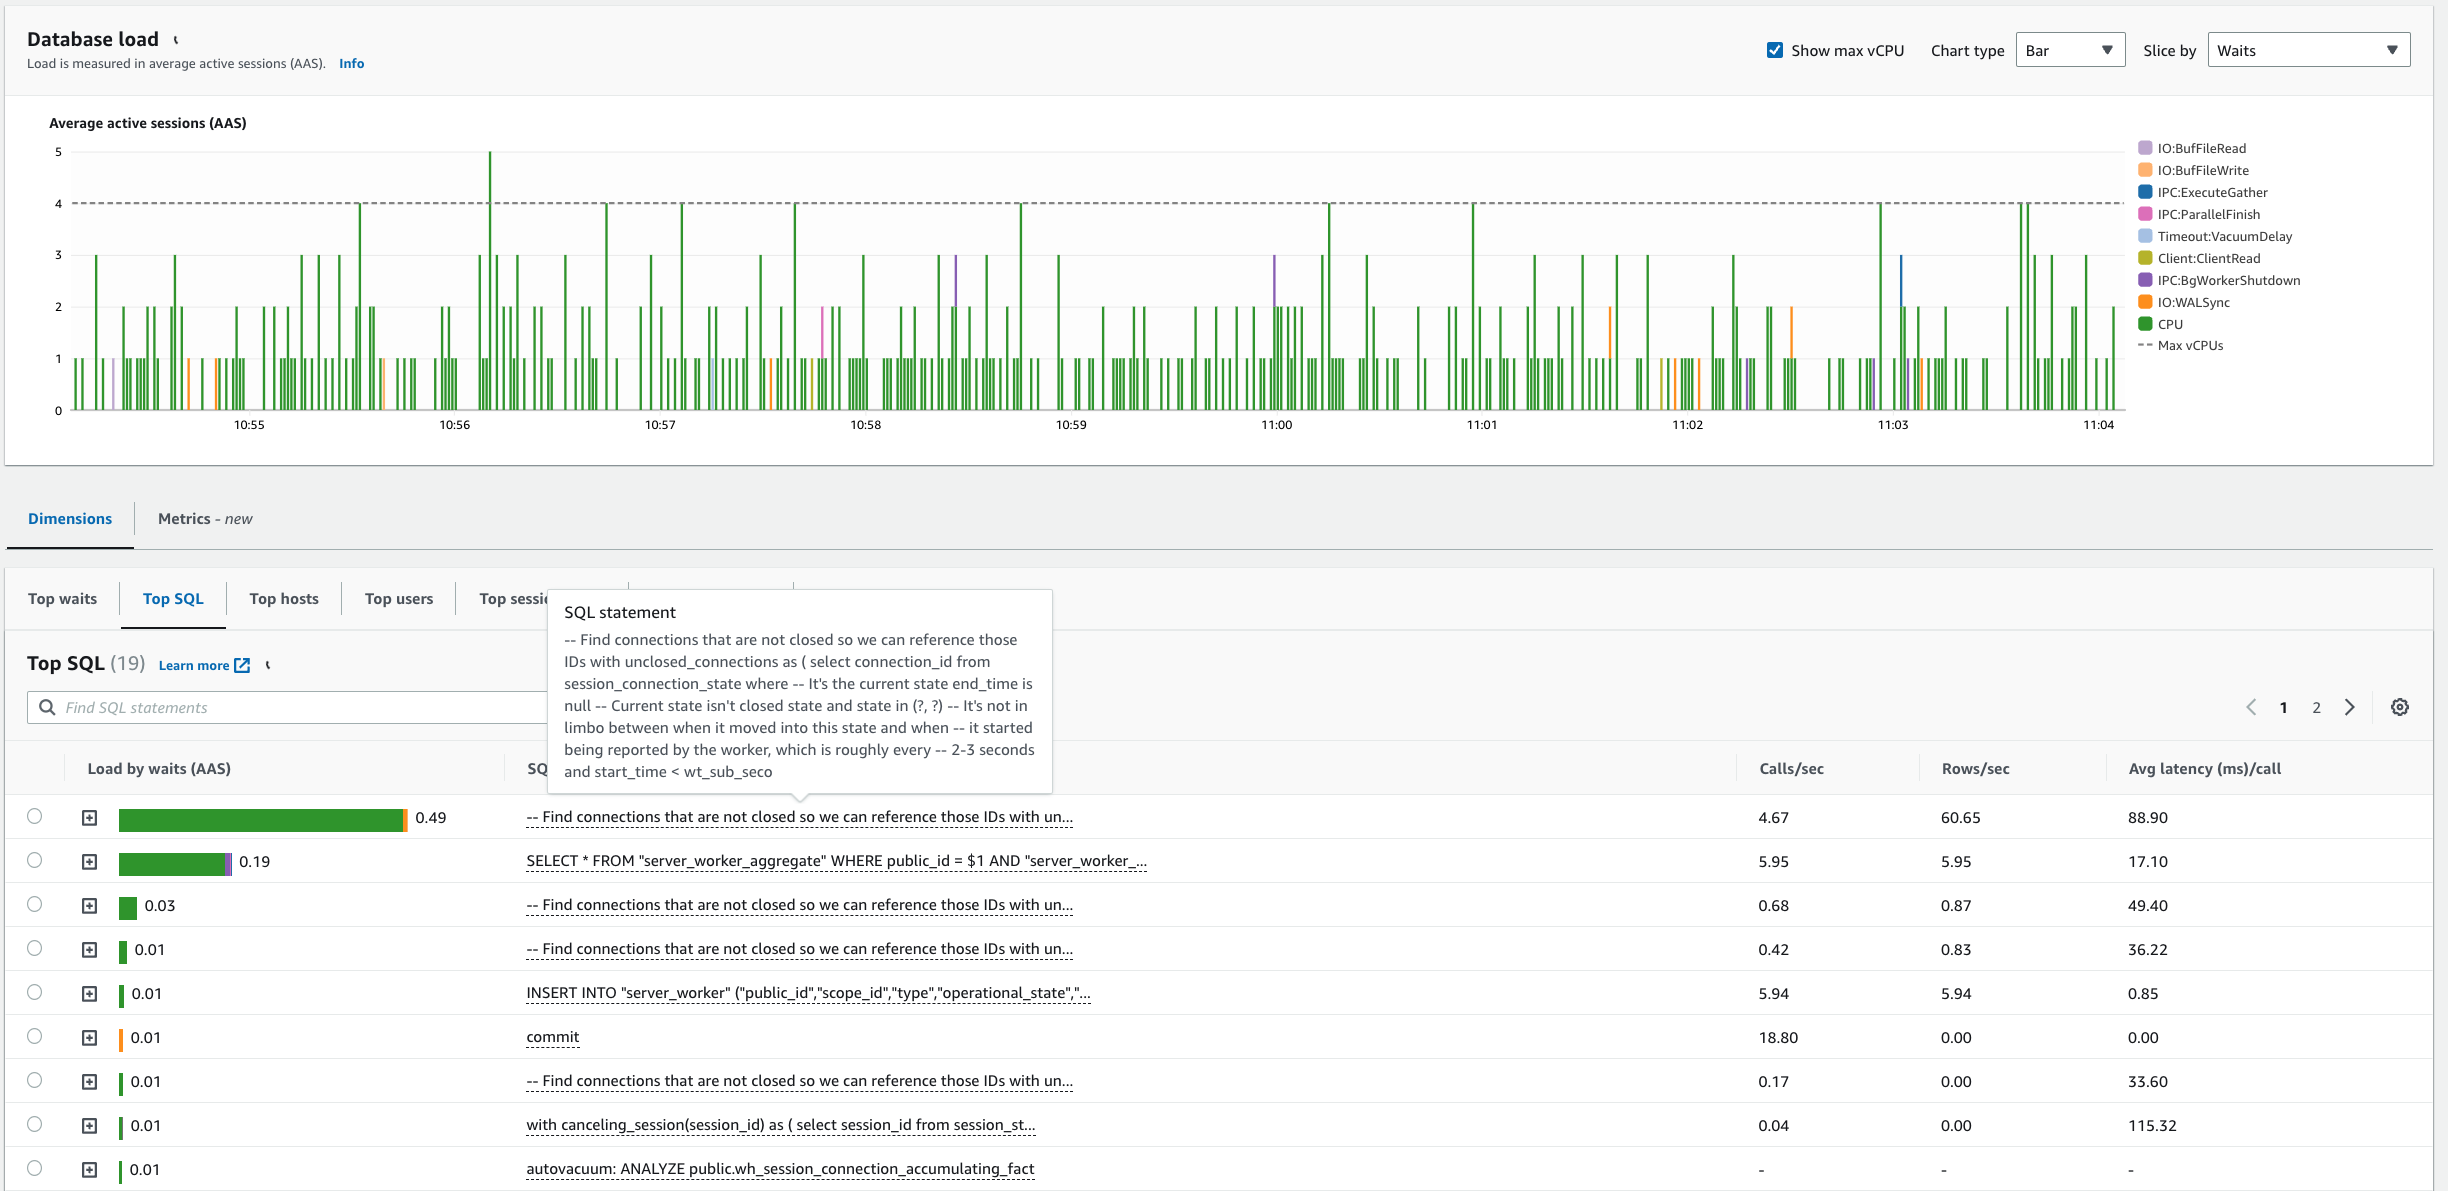2448x1191 pixels.
Task: Click the Info link under Database load
Action: (352, 63)
